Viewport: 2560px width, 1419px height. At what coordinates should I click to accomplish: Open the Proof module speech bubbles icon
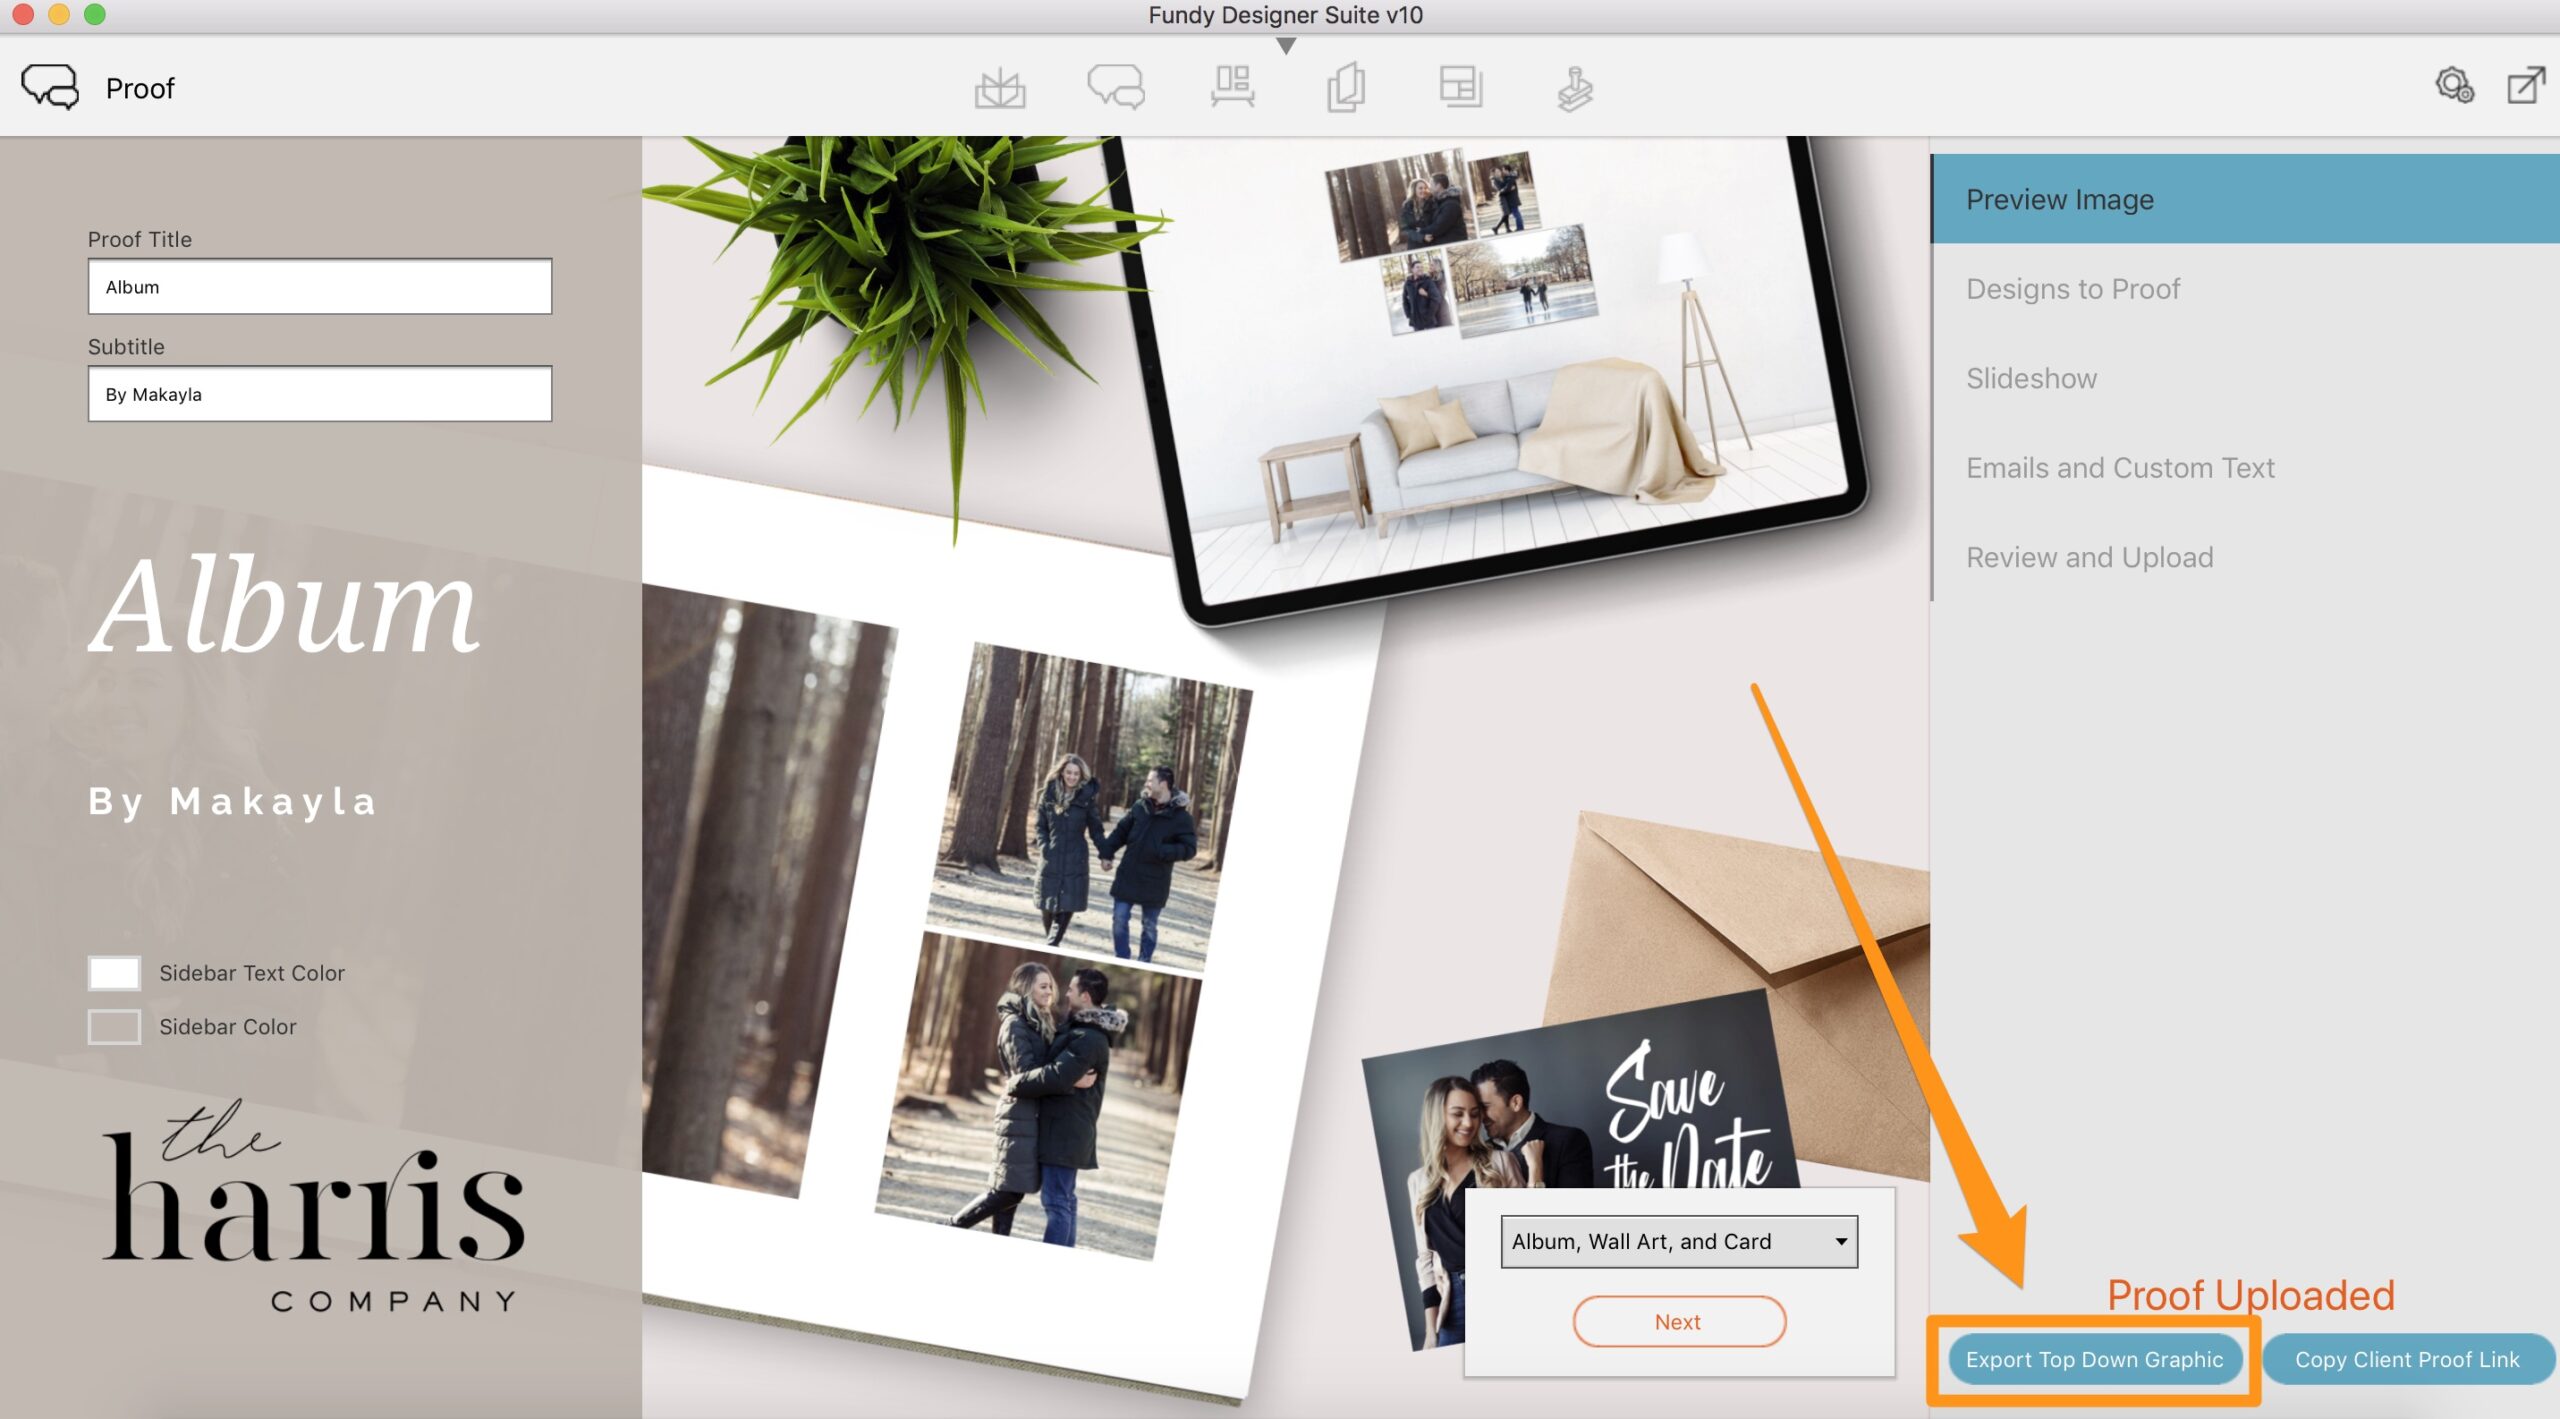pyautogui.click(x=1116, y=87)
